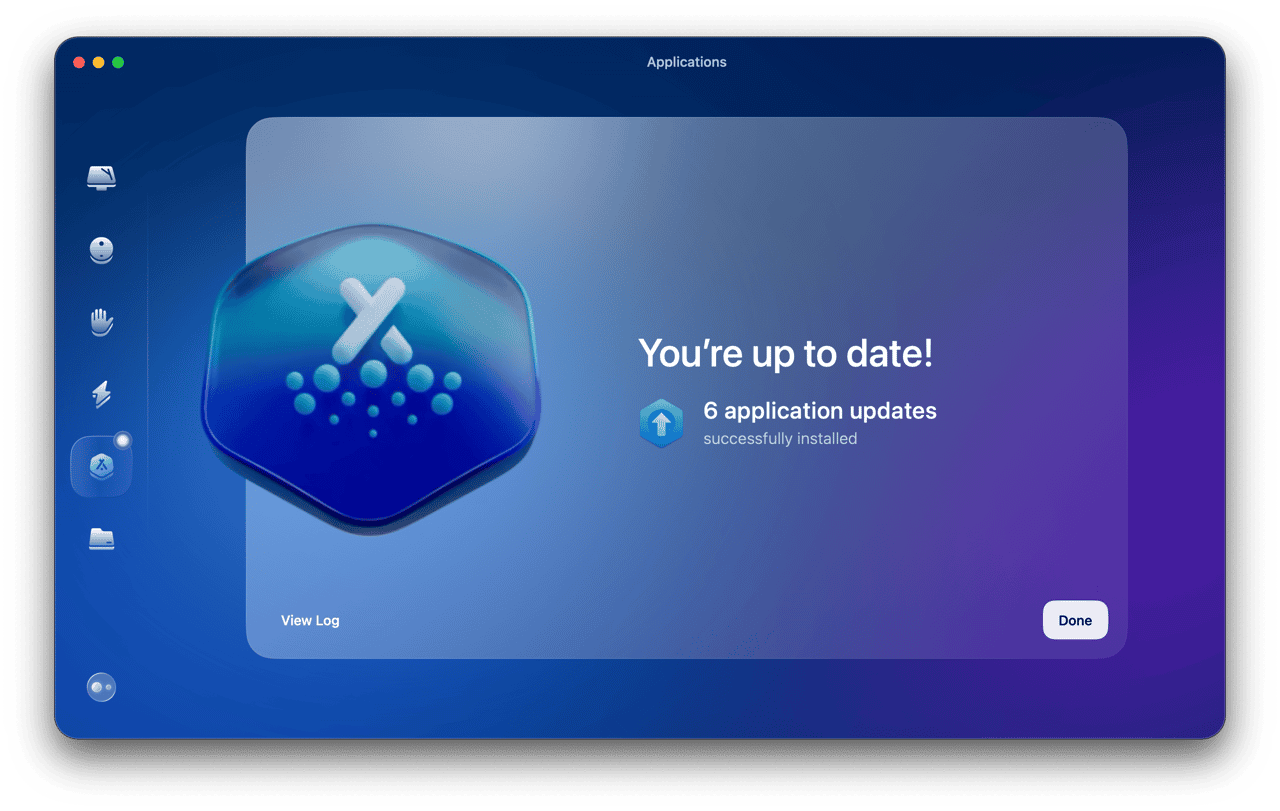Click the blue update arrow hexagon icon
This screenshot has width=1280, height=811.
click(x=661, y=424)
